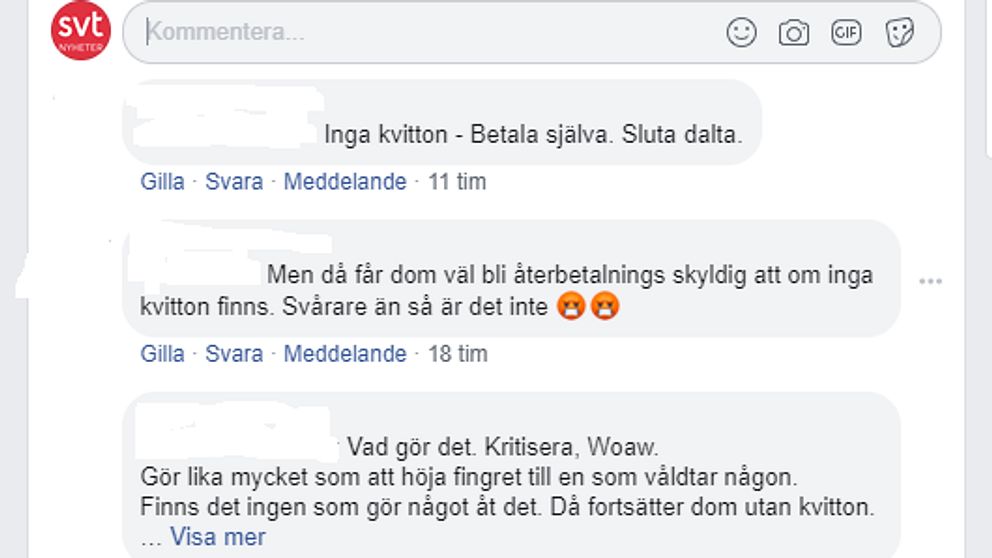The height and width of the screenshot is (558, 992).
Task: Click Meddelande under the 'Inga kvitton' comment
Action: coord(345,182)
